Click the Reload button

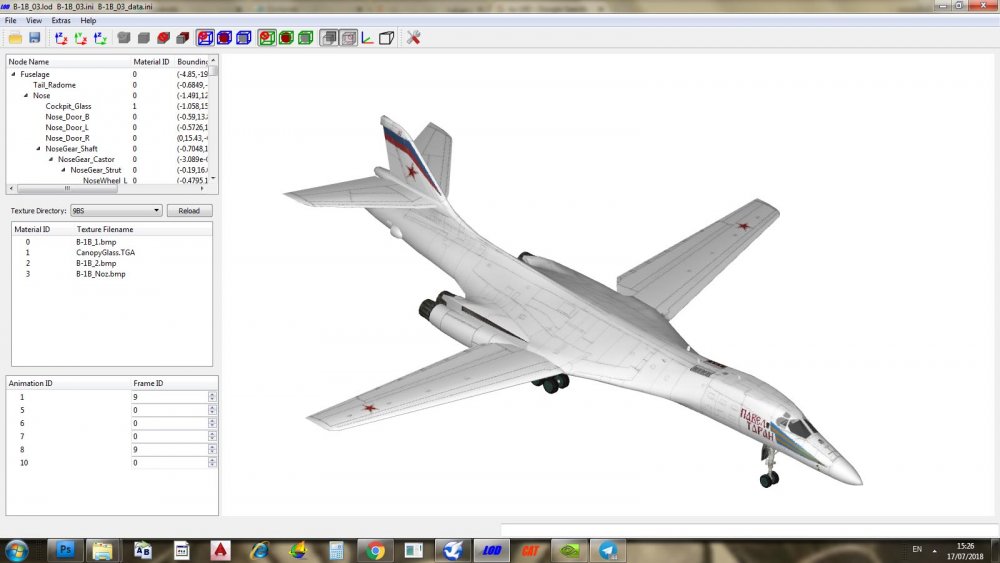tap(189, 210)
